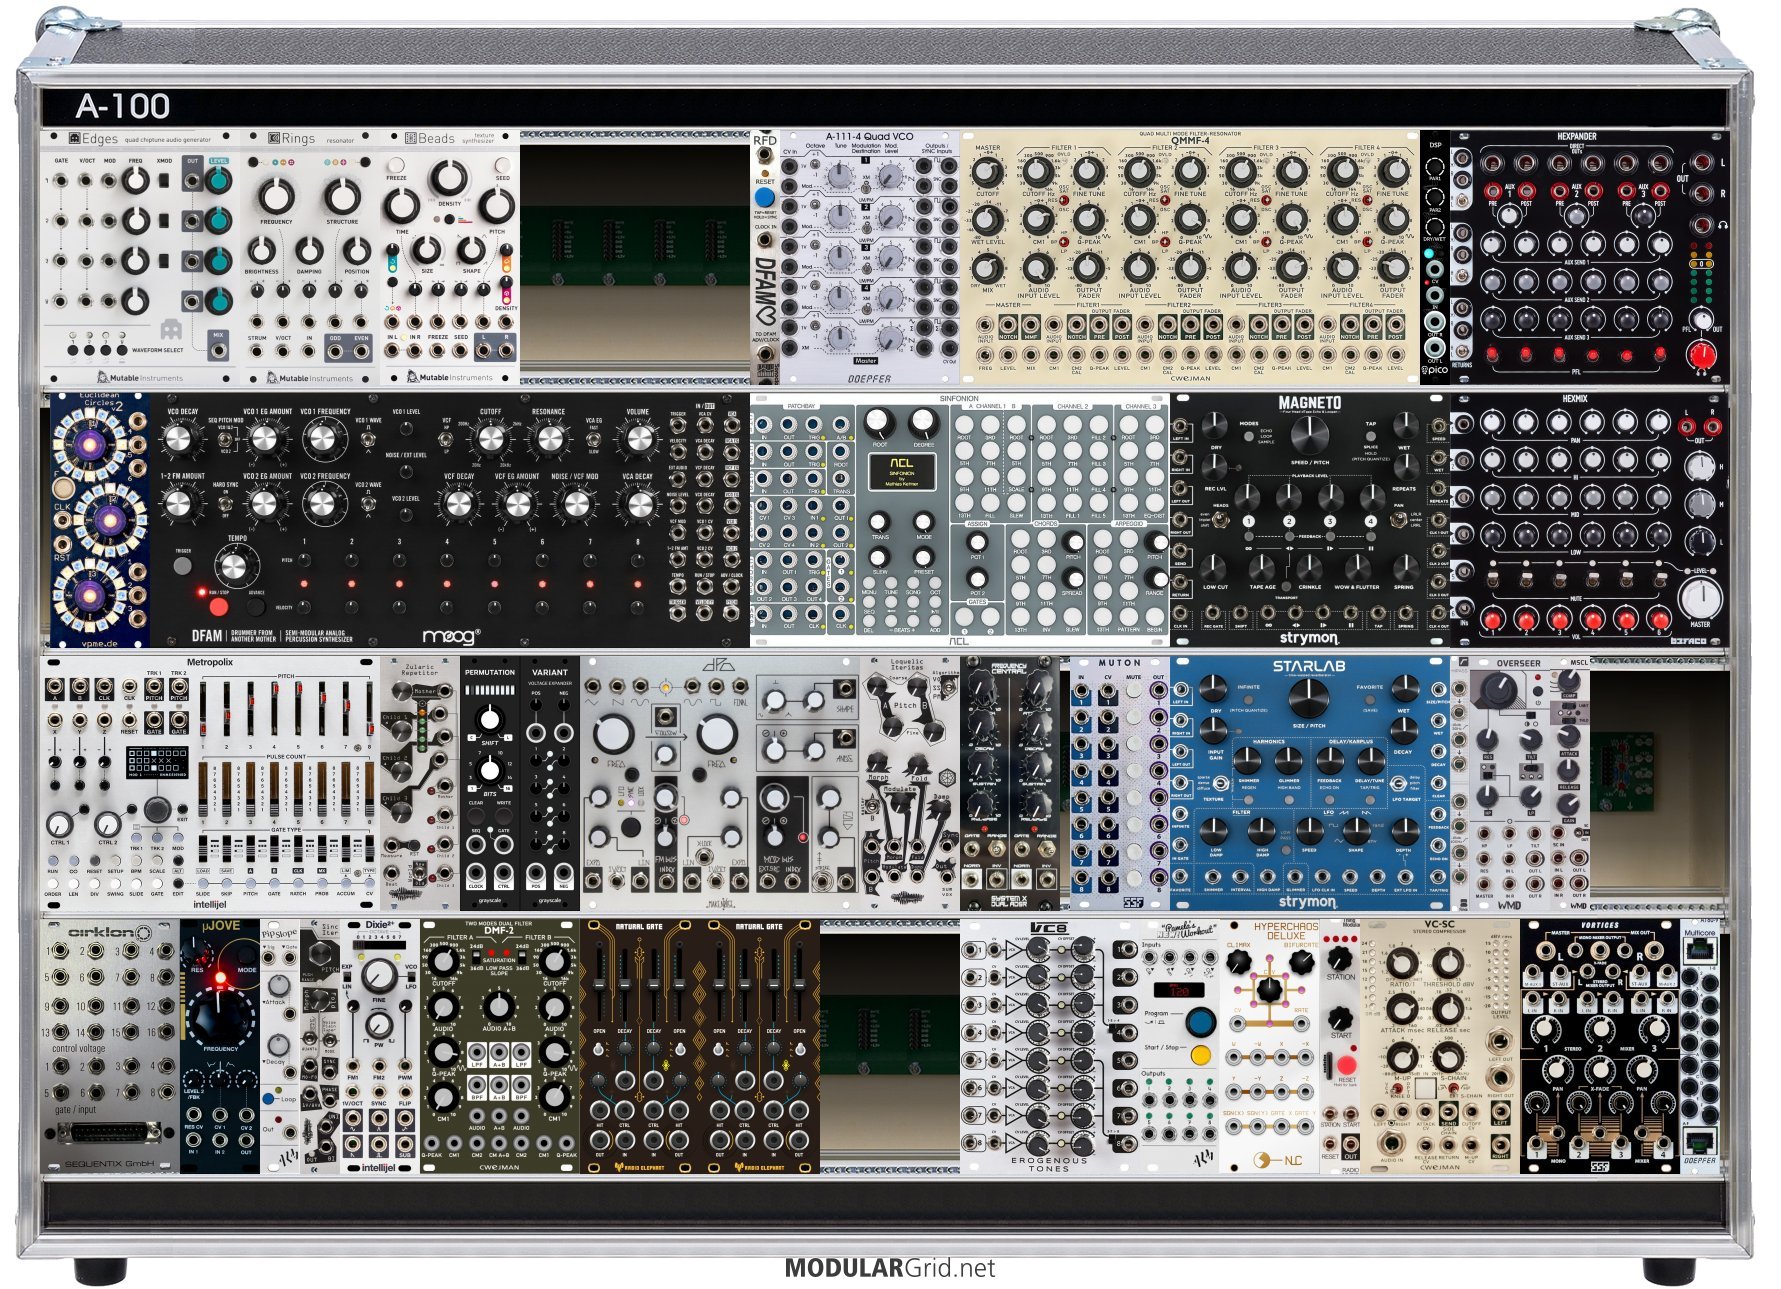Click the red RUN/STOP button on DFAM
Image resolution: width=1781 pixels, height=1289 pixels.
[x=217, y=606]
